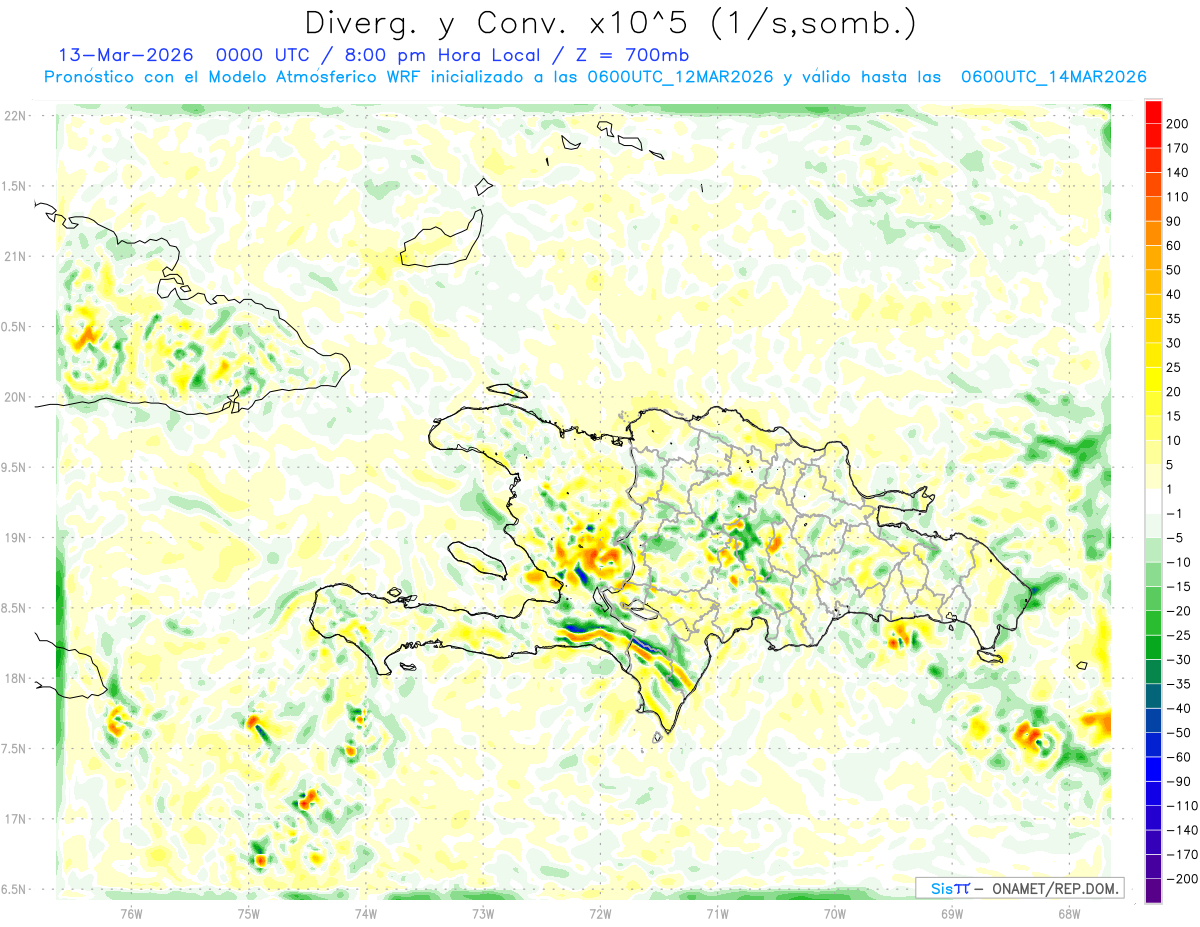Pick the white segment between 1 and -1
The height and width of the screenshot is (927, 1200).
click(1153, 501)
